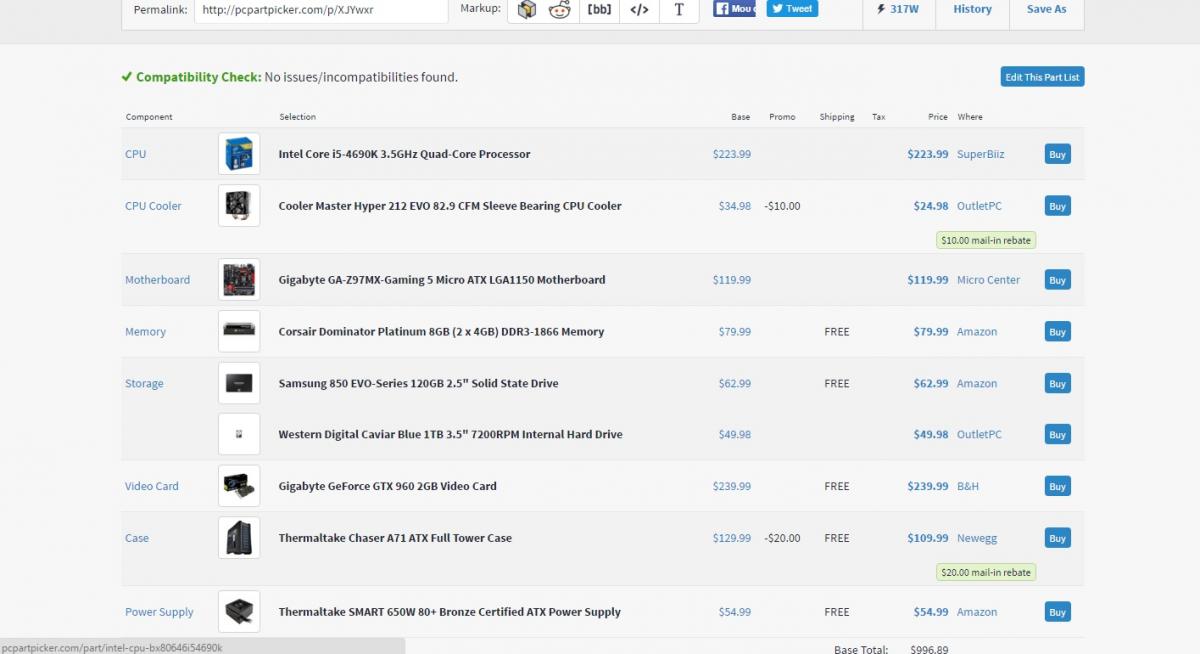Open Western Digital Caviar Blue details
The height and width of the screenshot is (654, 1200).
pos(450,434)
